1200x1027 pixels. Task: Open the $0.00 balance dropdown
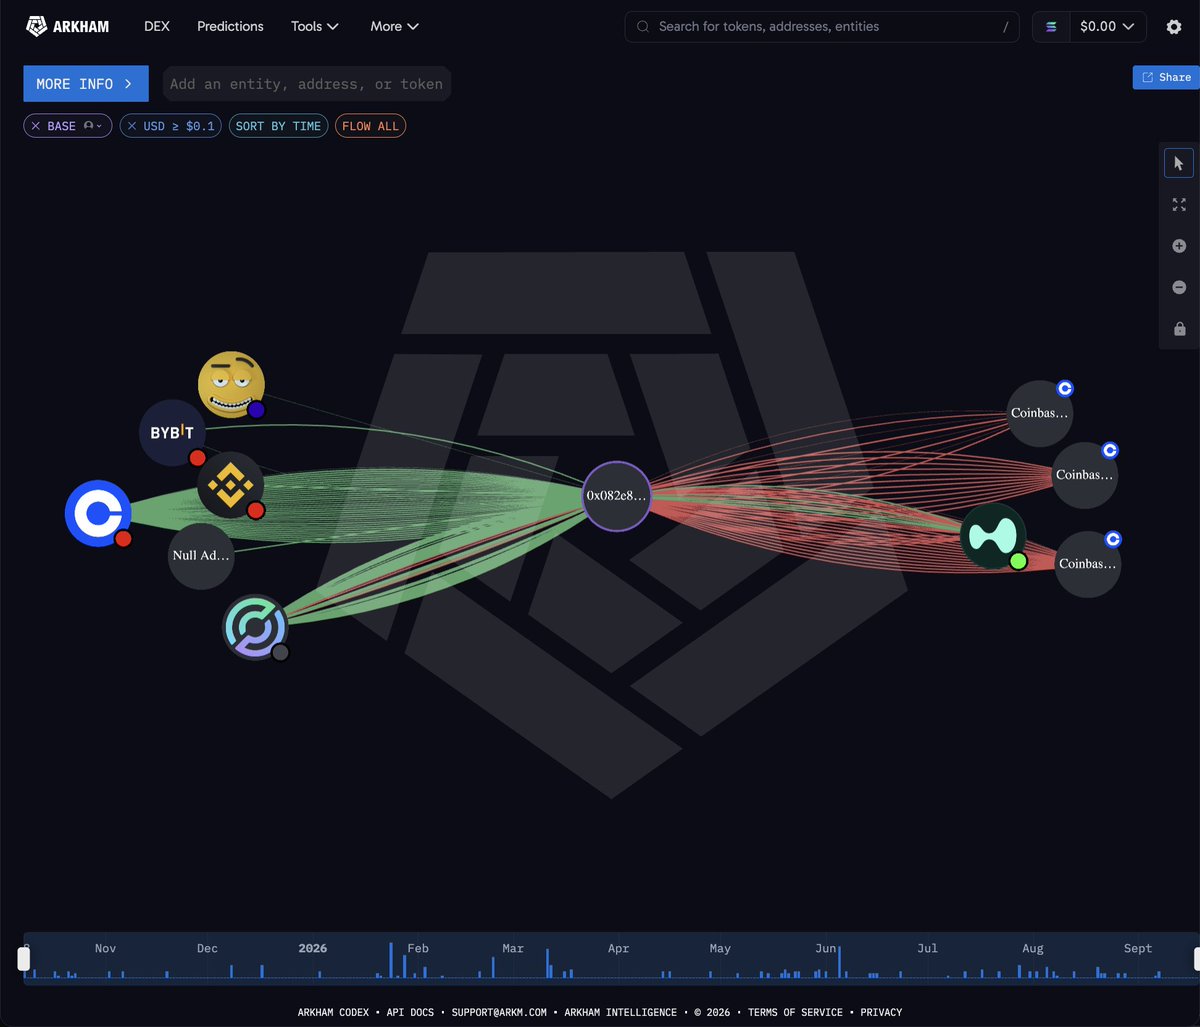click(x=1107, y=27)
